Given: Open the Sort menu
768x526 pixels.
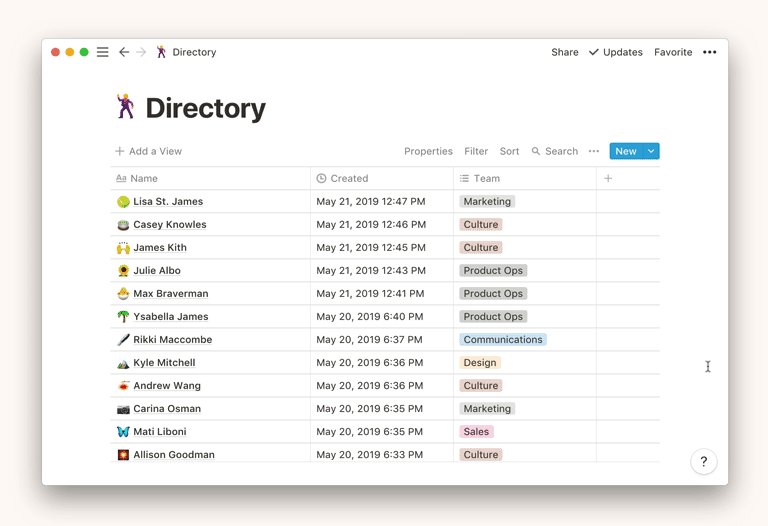Looking at the screenshot, I should pos(509,151).
